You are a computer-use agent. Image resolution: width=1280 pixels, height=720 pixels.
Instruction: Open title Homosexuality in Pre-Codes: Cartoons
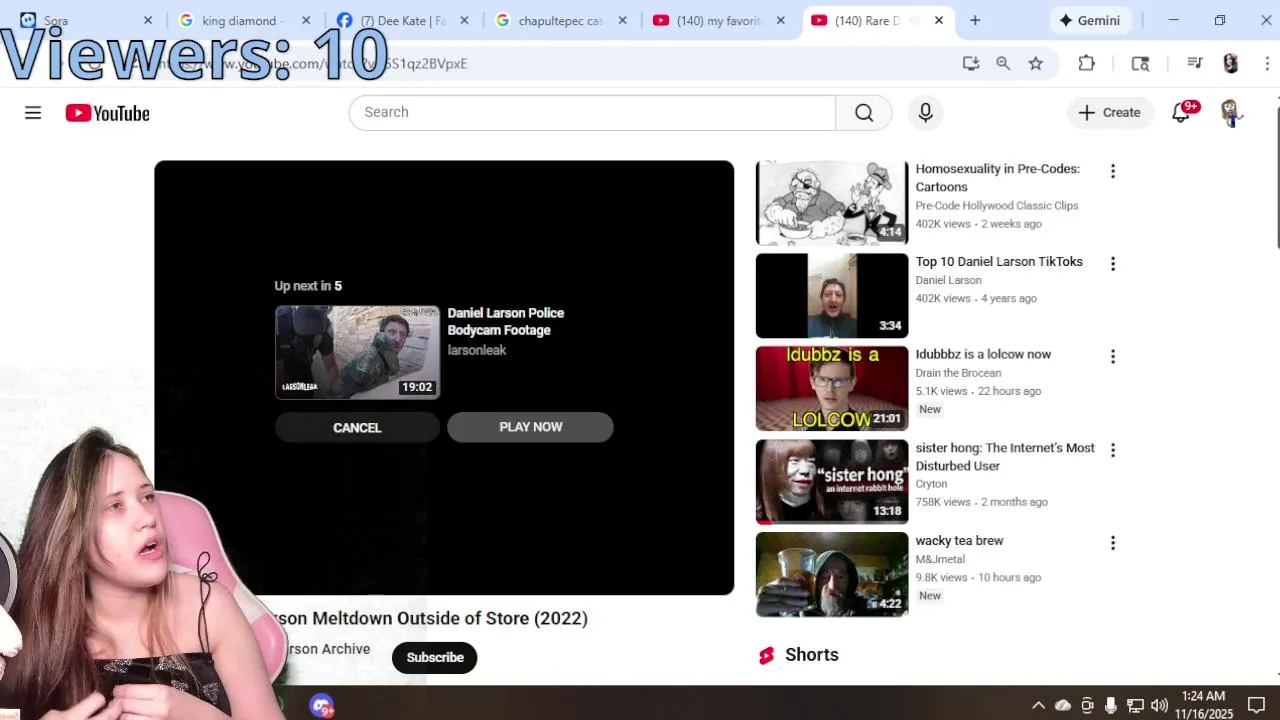pos(998,178)
